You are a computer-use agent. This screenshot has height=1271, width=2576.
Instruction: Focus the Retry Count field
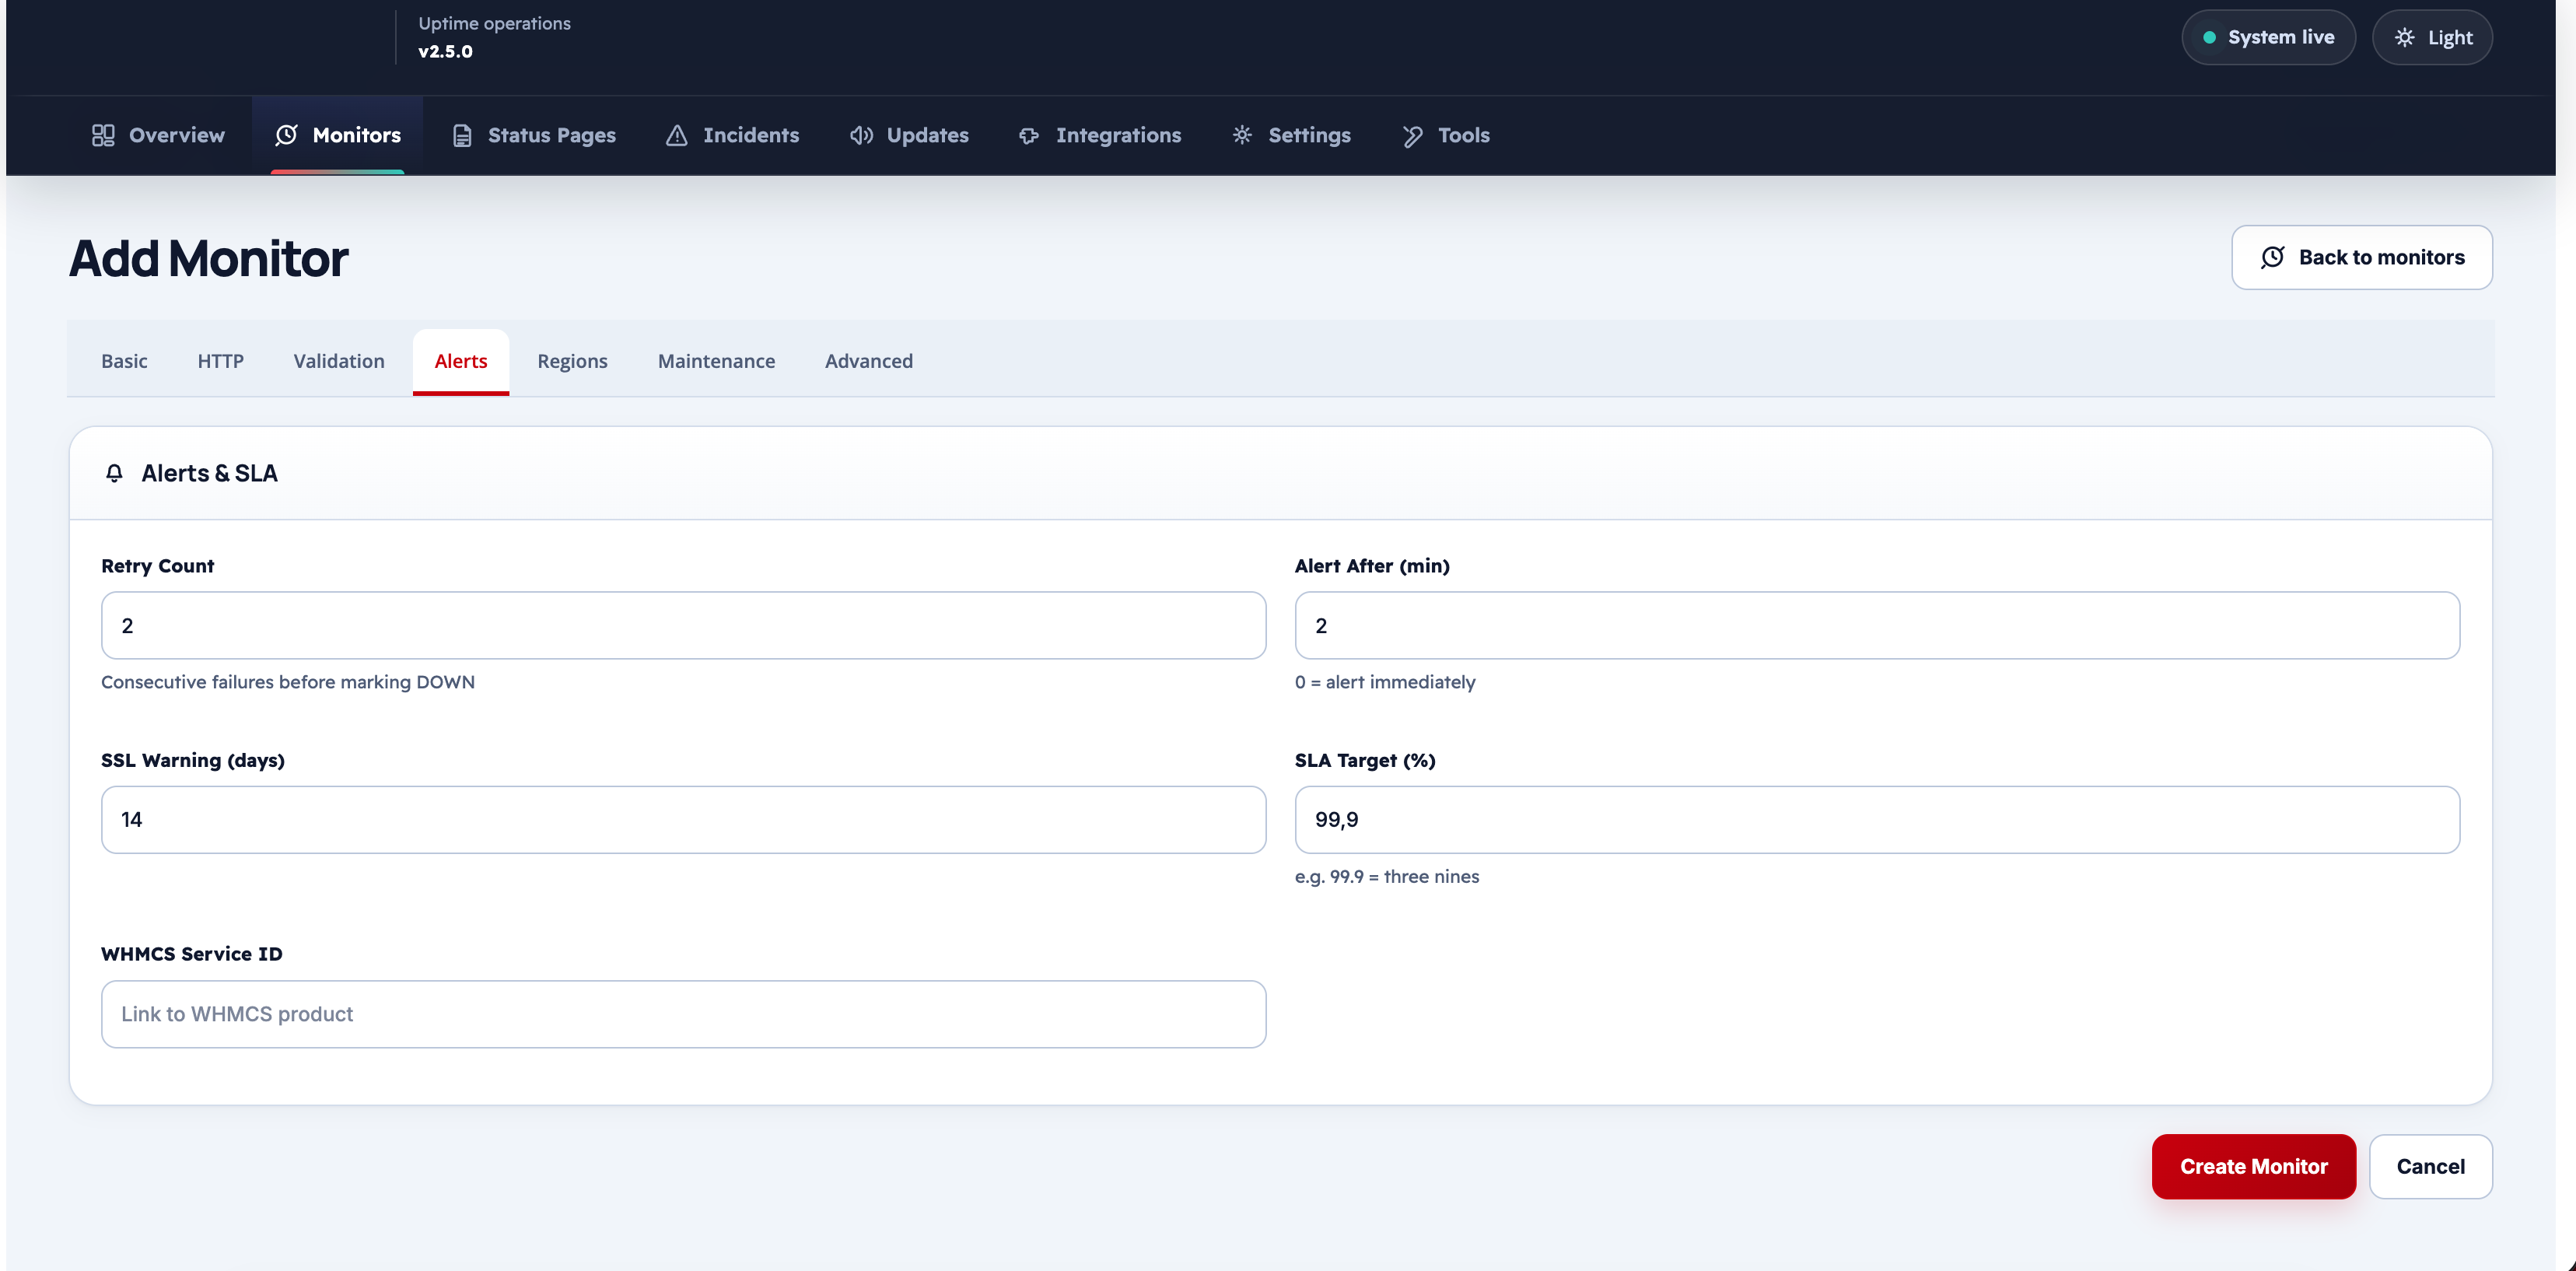[684, 625]
